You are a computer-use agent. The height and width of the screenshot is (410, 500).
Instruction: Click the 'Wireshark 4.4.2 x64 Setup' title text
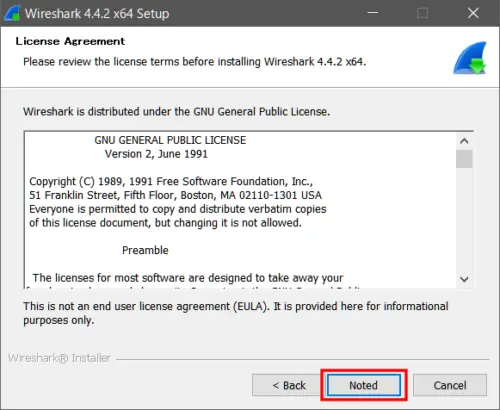pos(97,14)
